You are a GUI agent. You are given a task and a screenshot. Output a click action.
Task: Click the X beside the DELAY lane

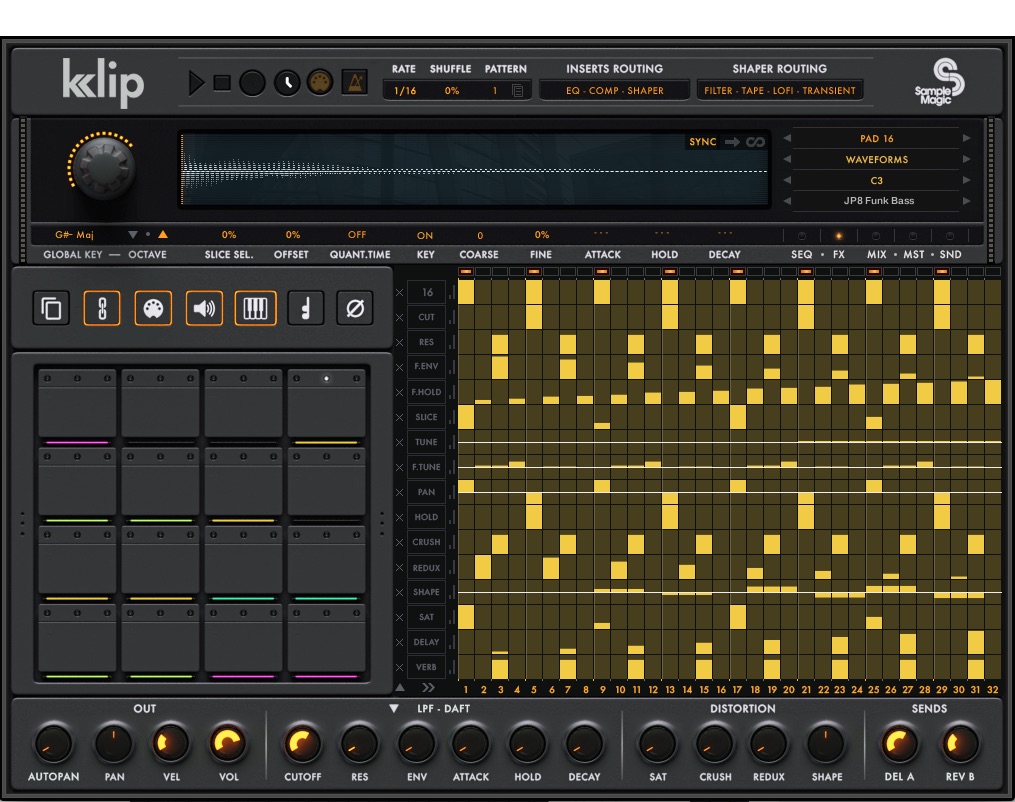tap(399, 642)
